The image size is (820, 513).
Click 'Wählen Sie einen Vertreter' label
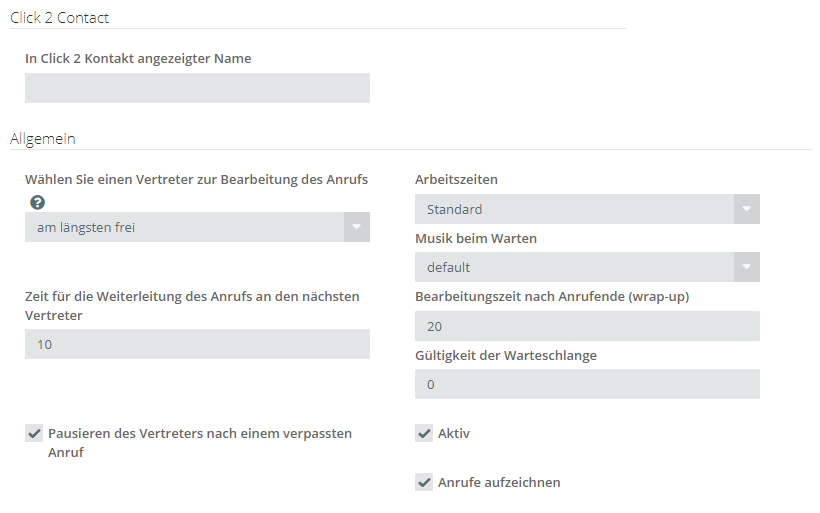point(197,179)
